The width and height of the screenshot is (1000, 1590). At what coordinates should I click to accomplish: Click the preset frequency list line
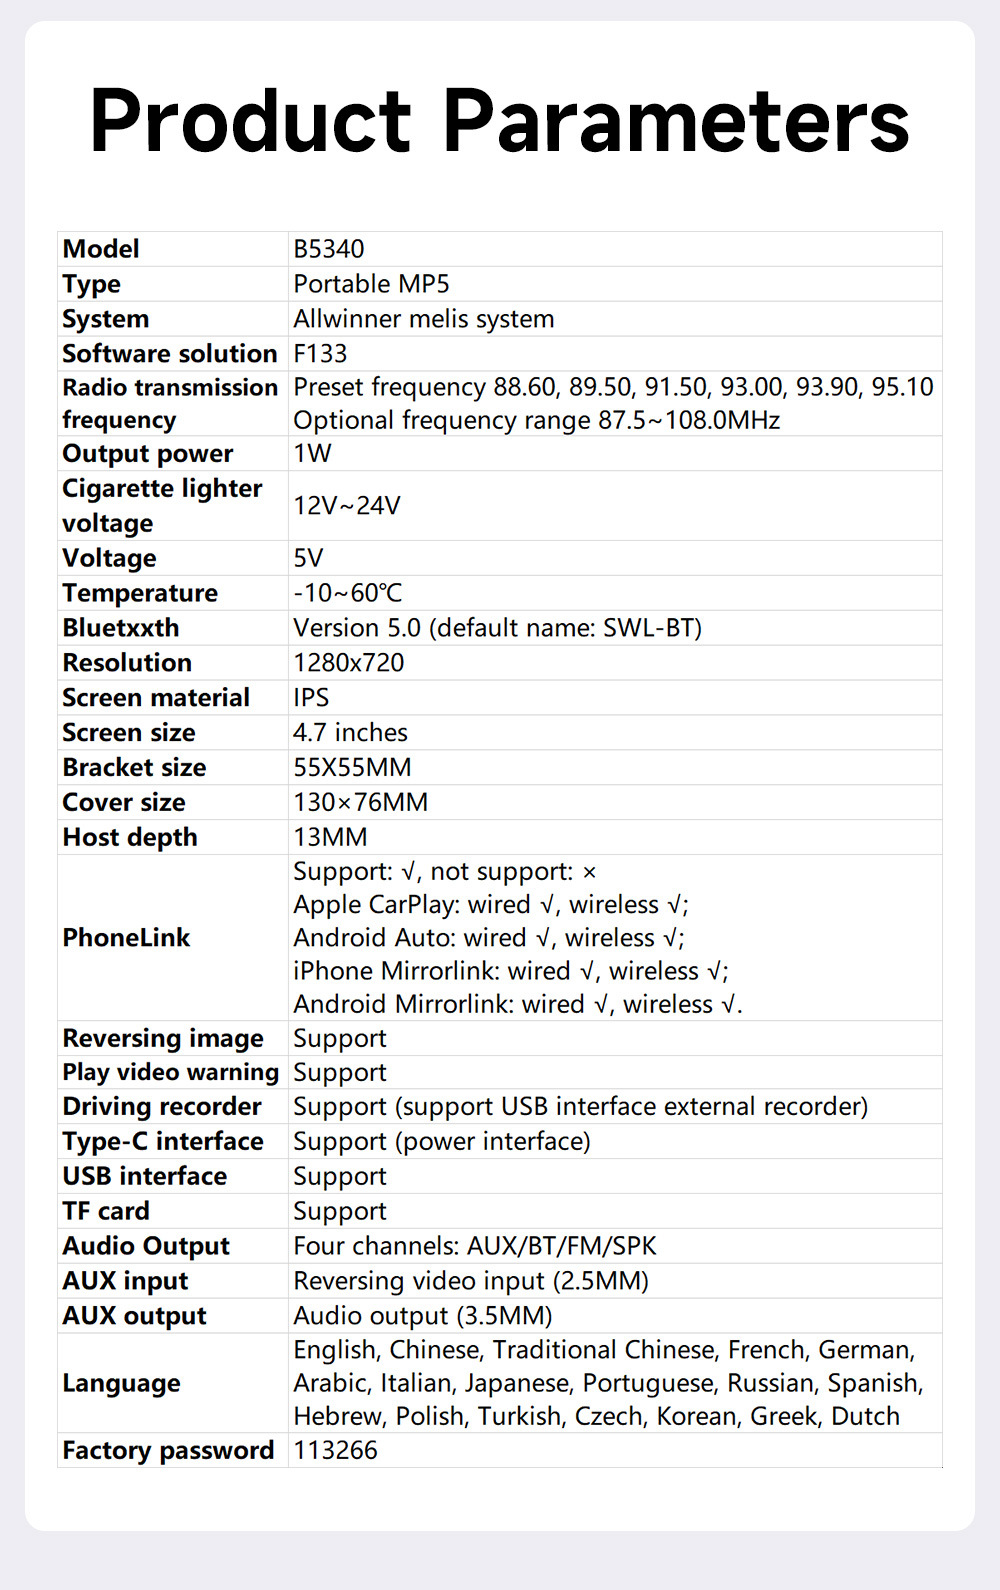click(x=613, y=387)
